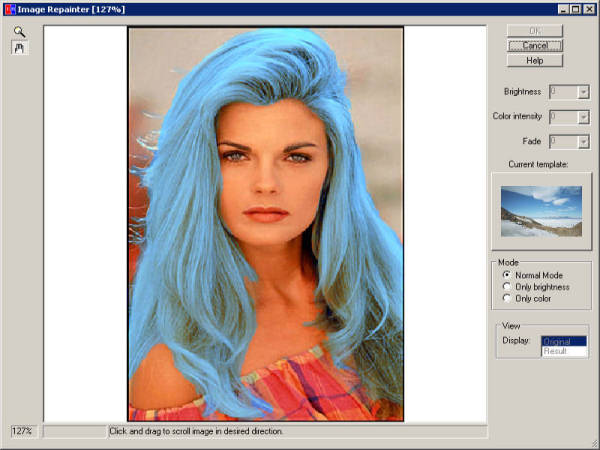Minimize the Image Repainter window
The image size is (600, 450).
[563, 9]
